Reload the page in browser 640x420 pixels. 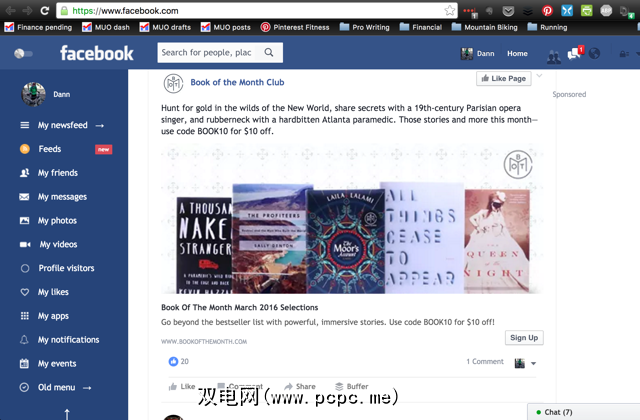(x=45, y=11)
